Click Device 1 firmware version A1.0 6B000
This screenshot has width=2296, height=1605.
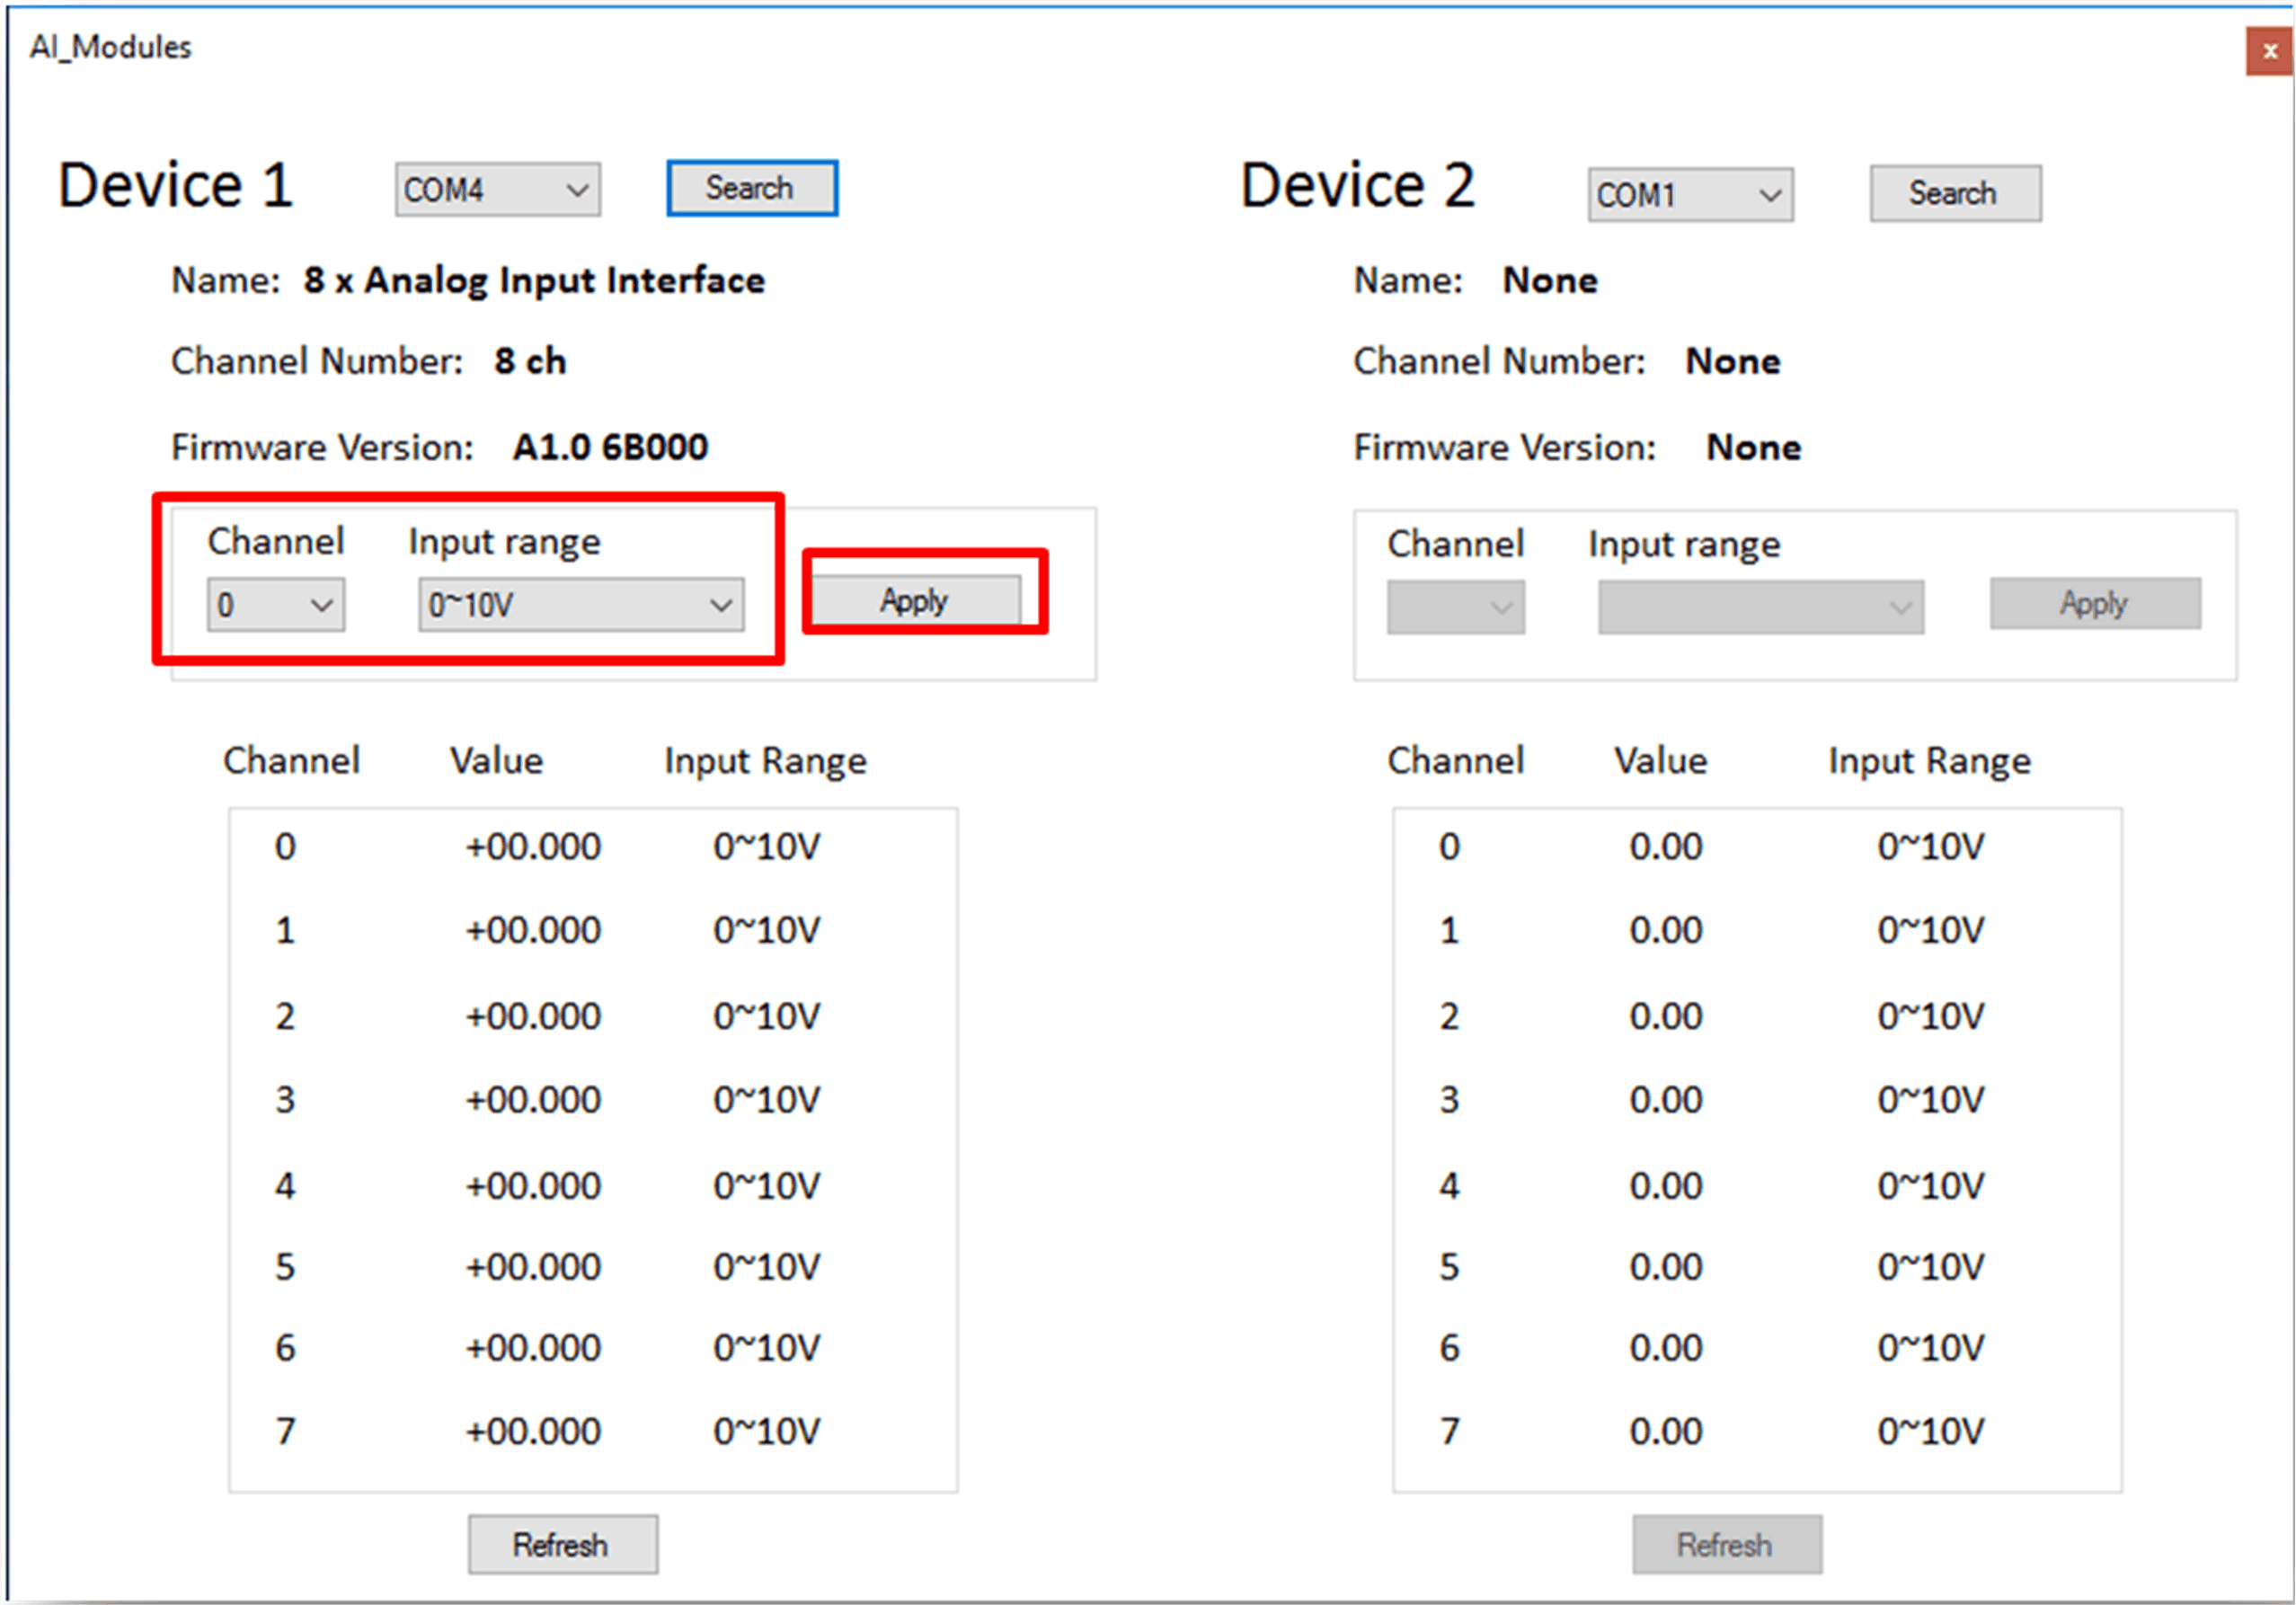(x=610, y=447)
